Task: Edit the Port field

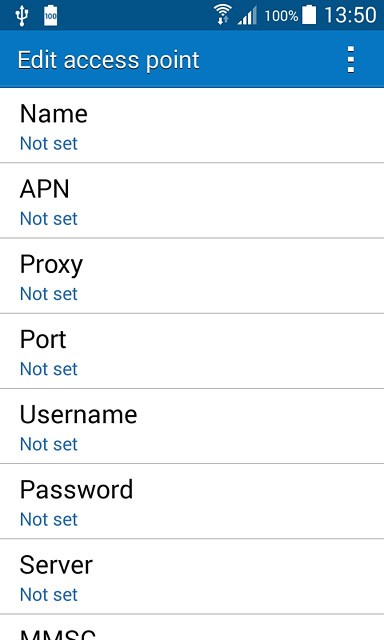Action: click(x=192, y=351)
